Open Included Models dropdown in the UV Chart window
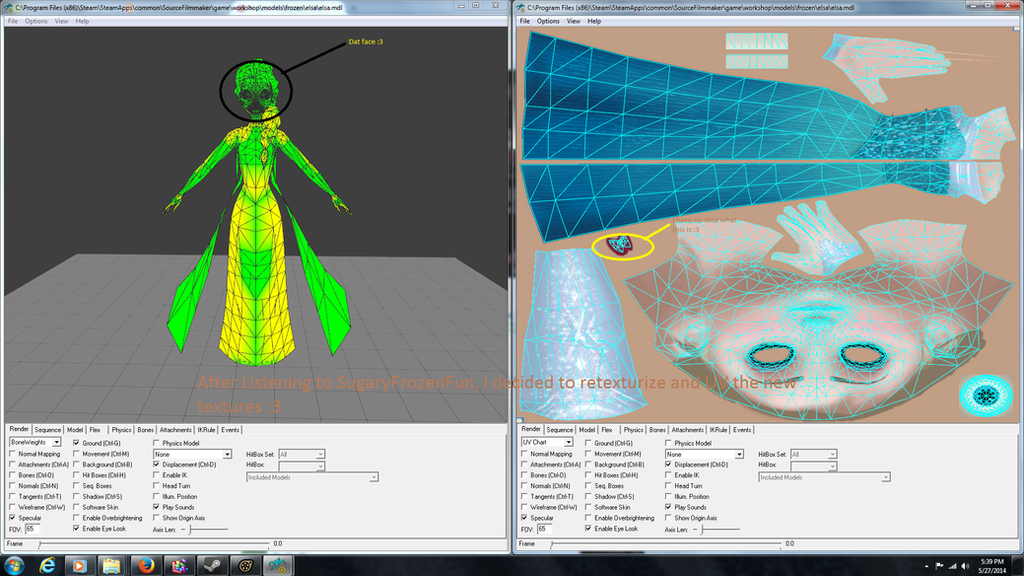 pos(824,477)
